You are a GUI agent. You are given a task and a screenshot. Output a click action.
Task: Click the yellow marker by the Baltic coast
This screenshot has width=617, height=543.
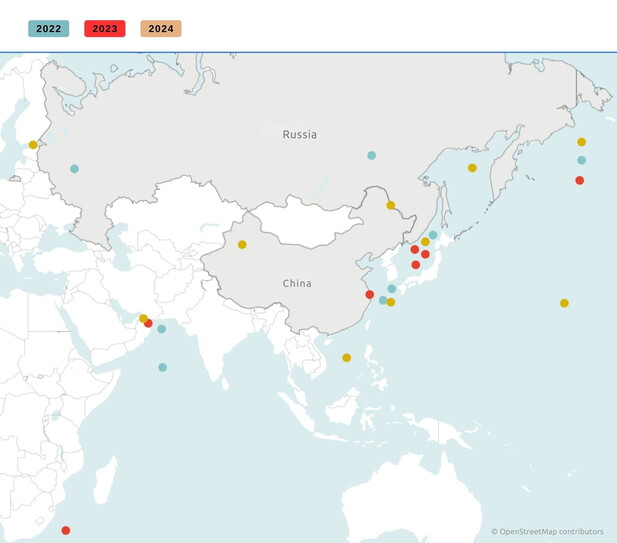point(33,145)
